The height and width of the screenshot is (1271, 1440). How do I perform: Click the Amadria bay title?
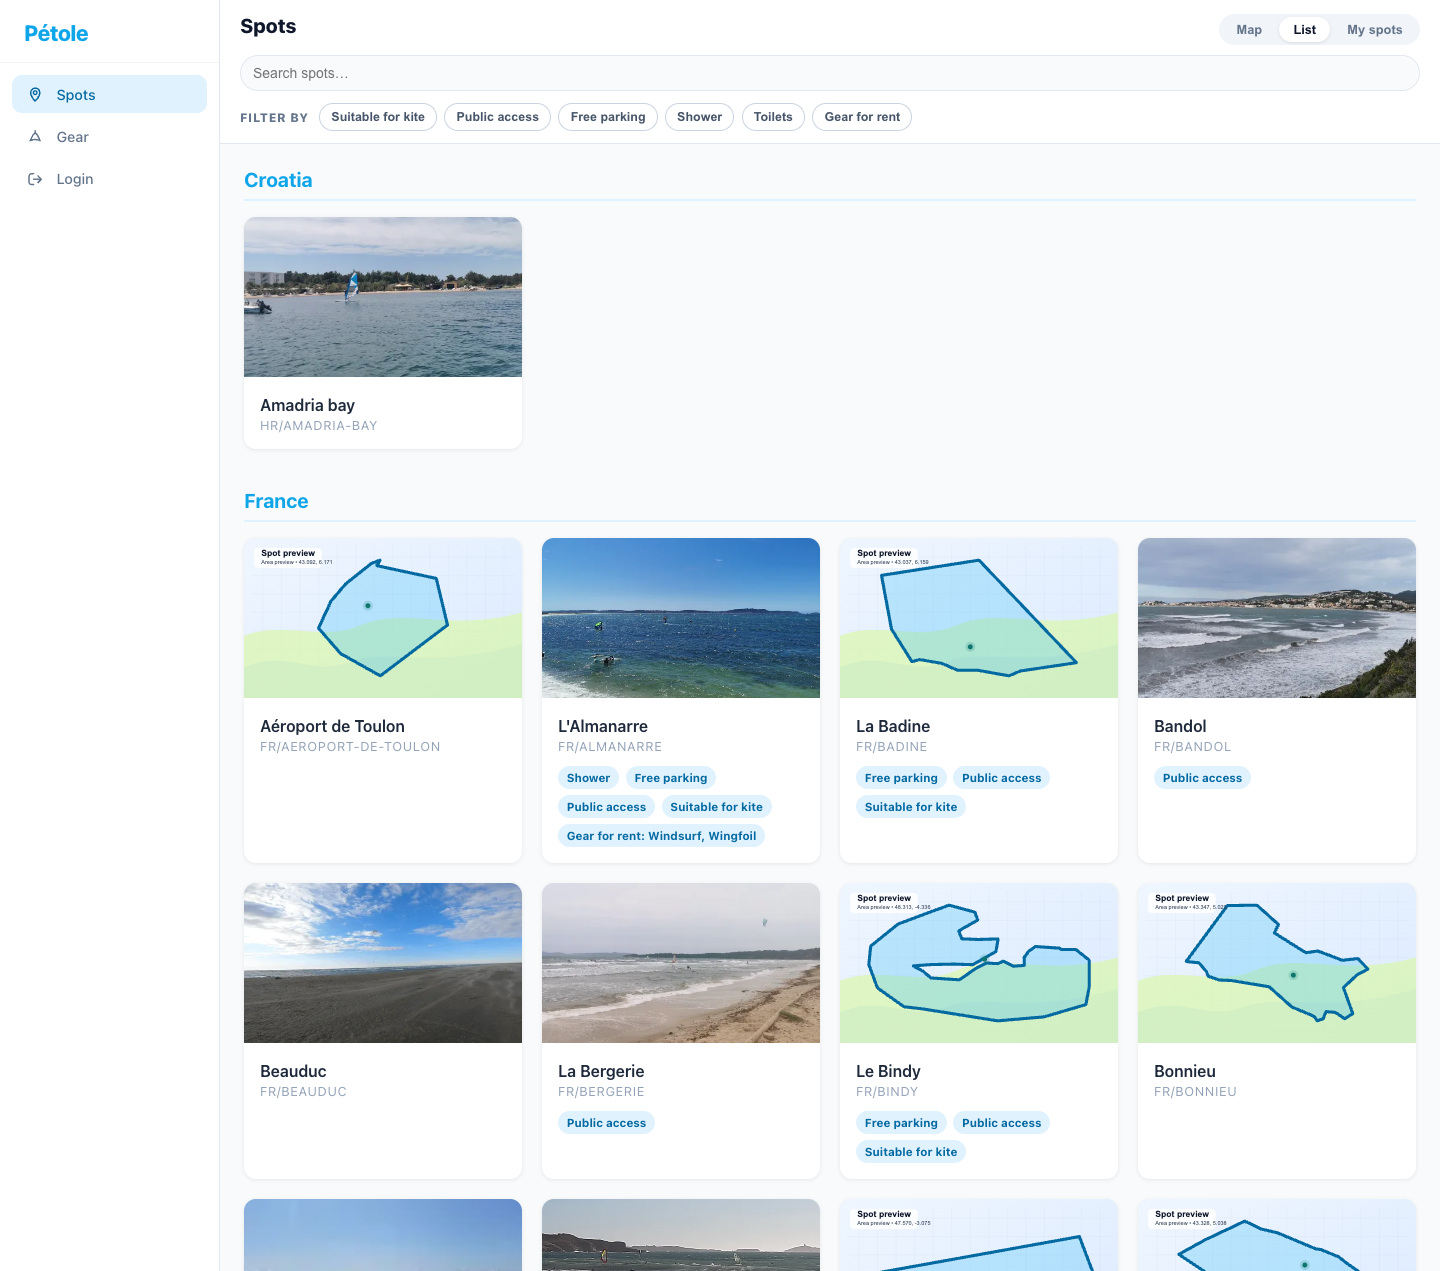point(307,405)
